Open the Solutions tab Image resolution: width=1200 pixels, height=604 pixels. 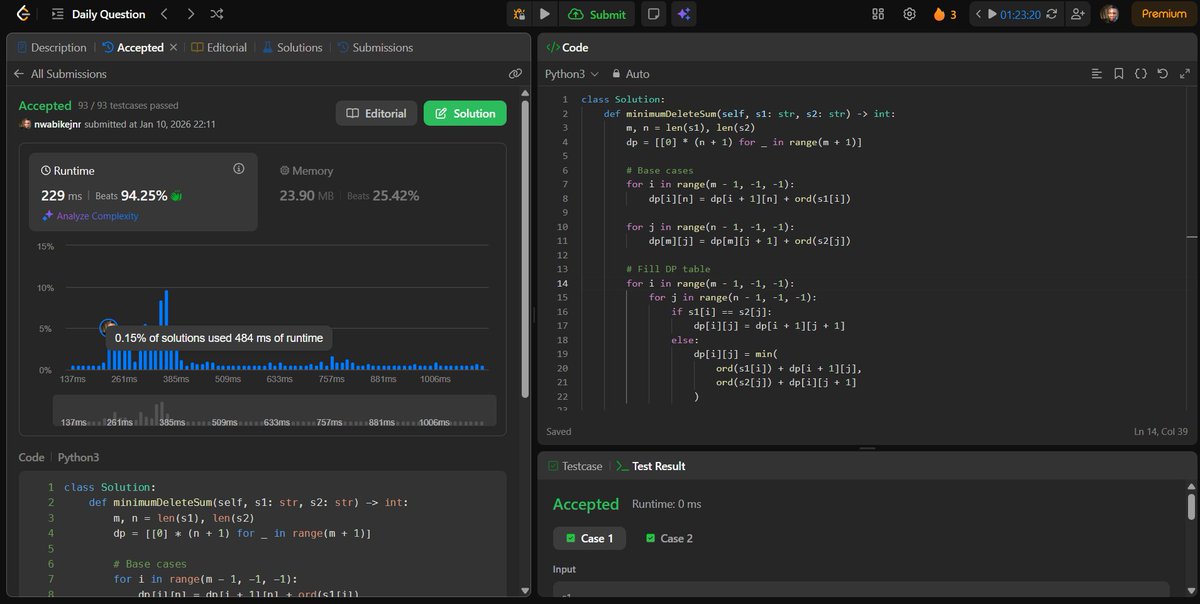292,47
